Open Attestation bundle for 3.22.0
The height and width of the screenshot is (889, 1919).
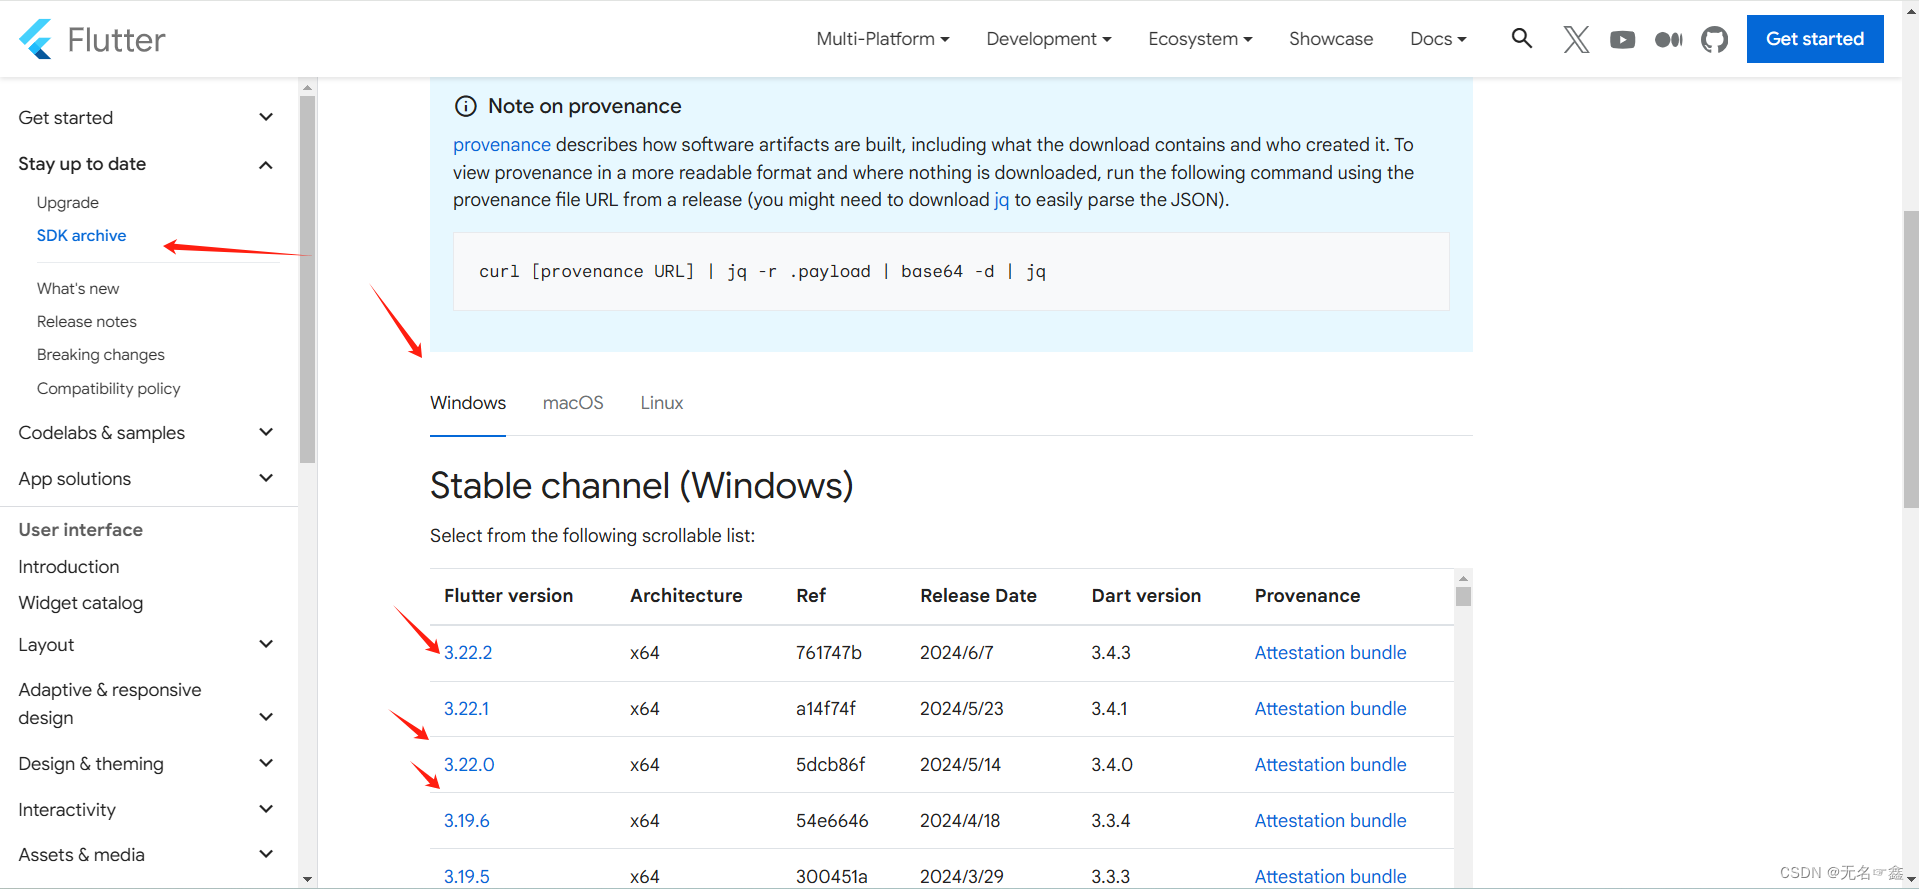[1330, 765]
